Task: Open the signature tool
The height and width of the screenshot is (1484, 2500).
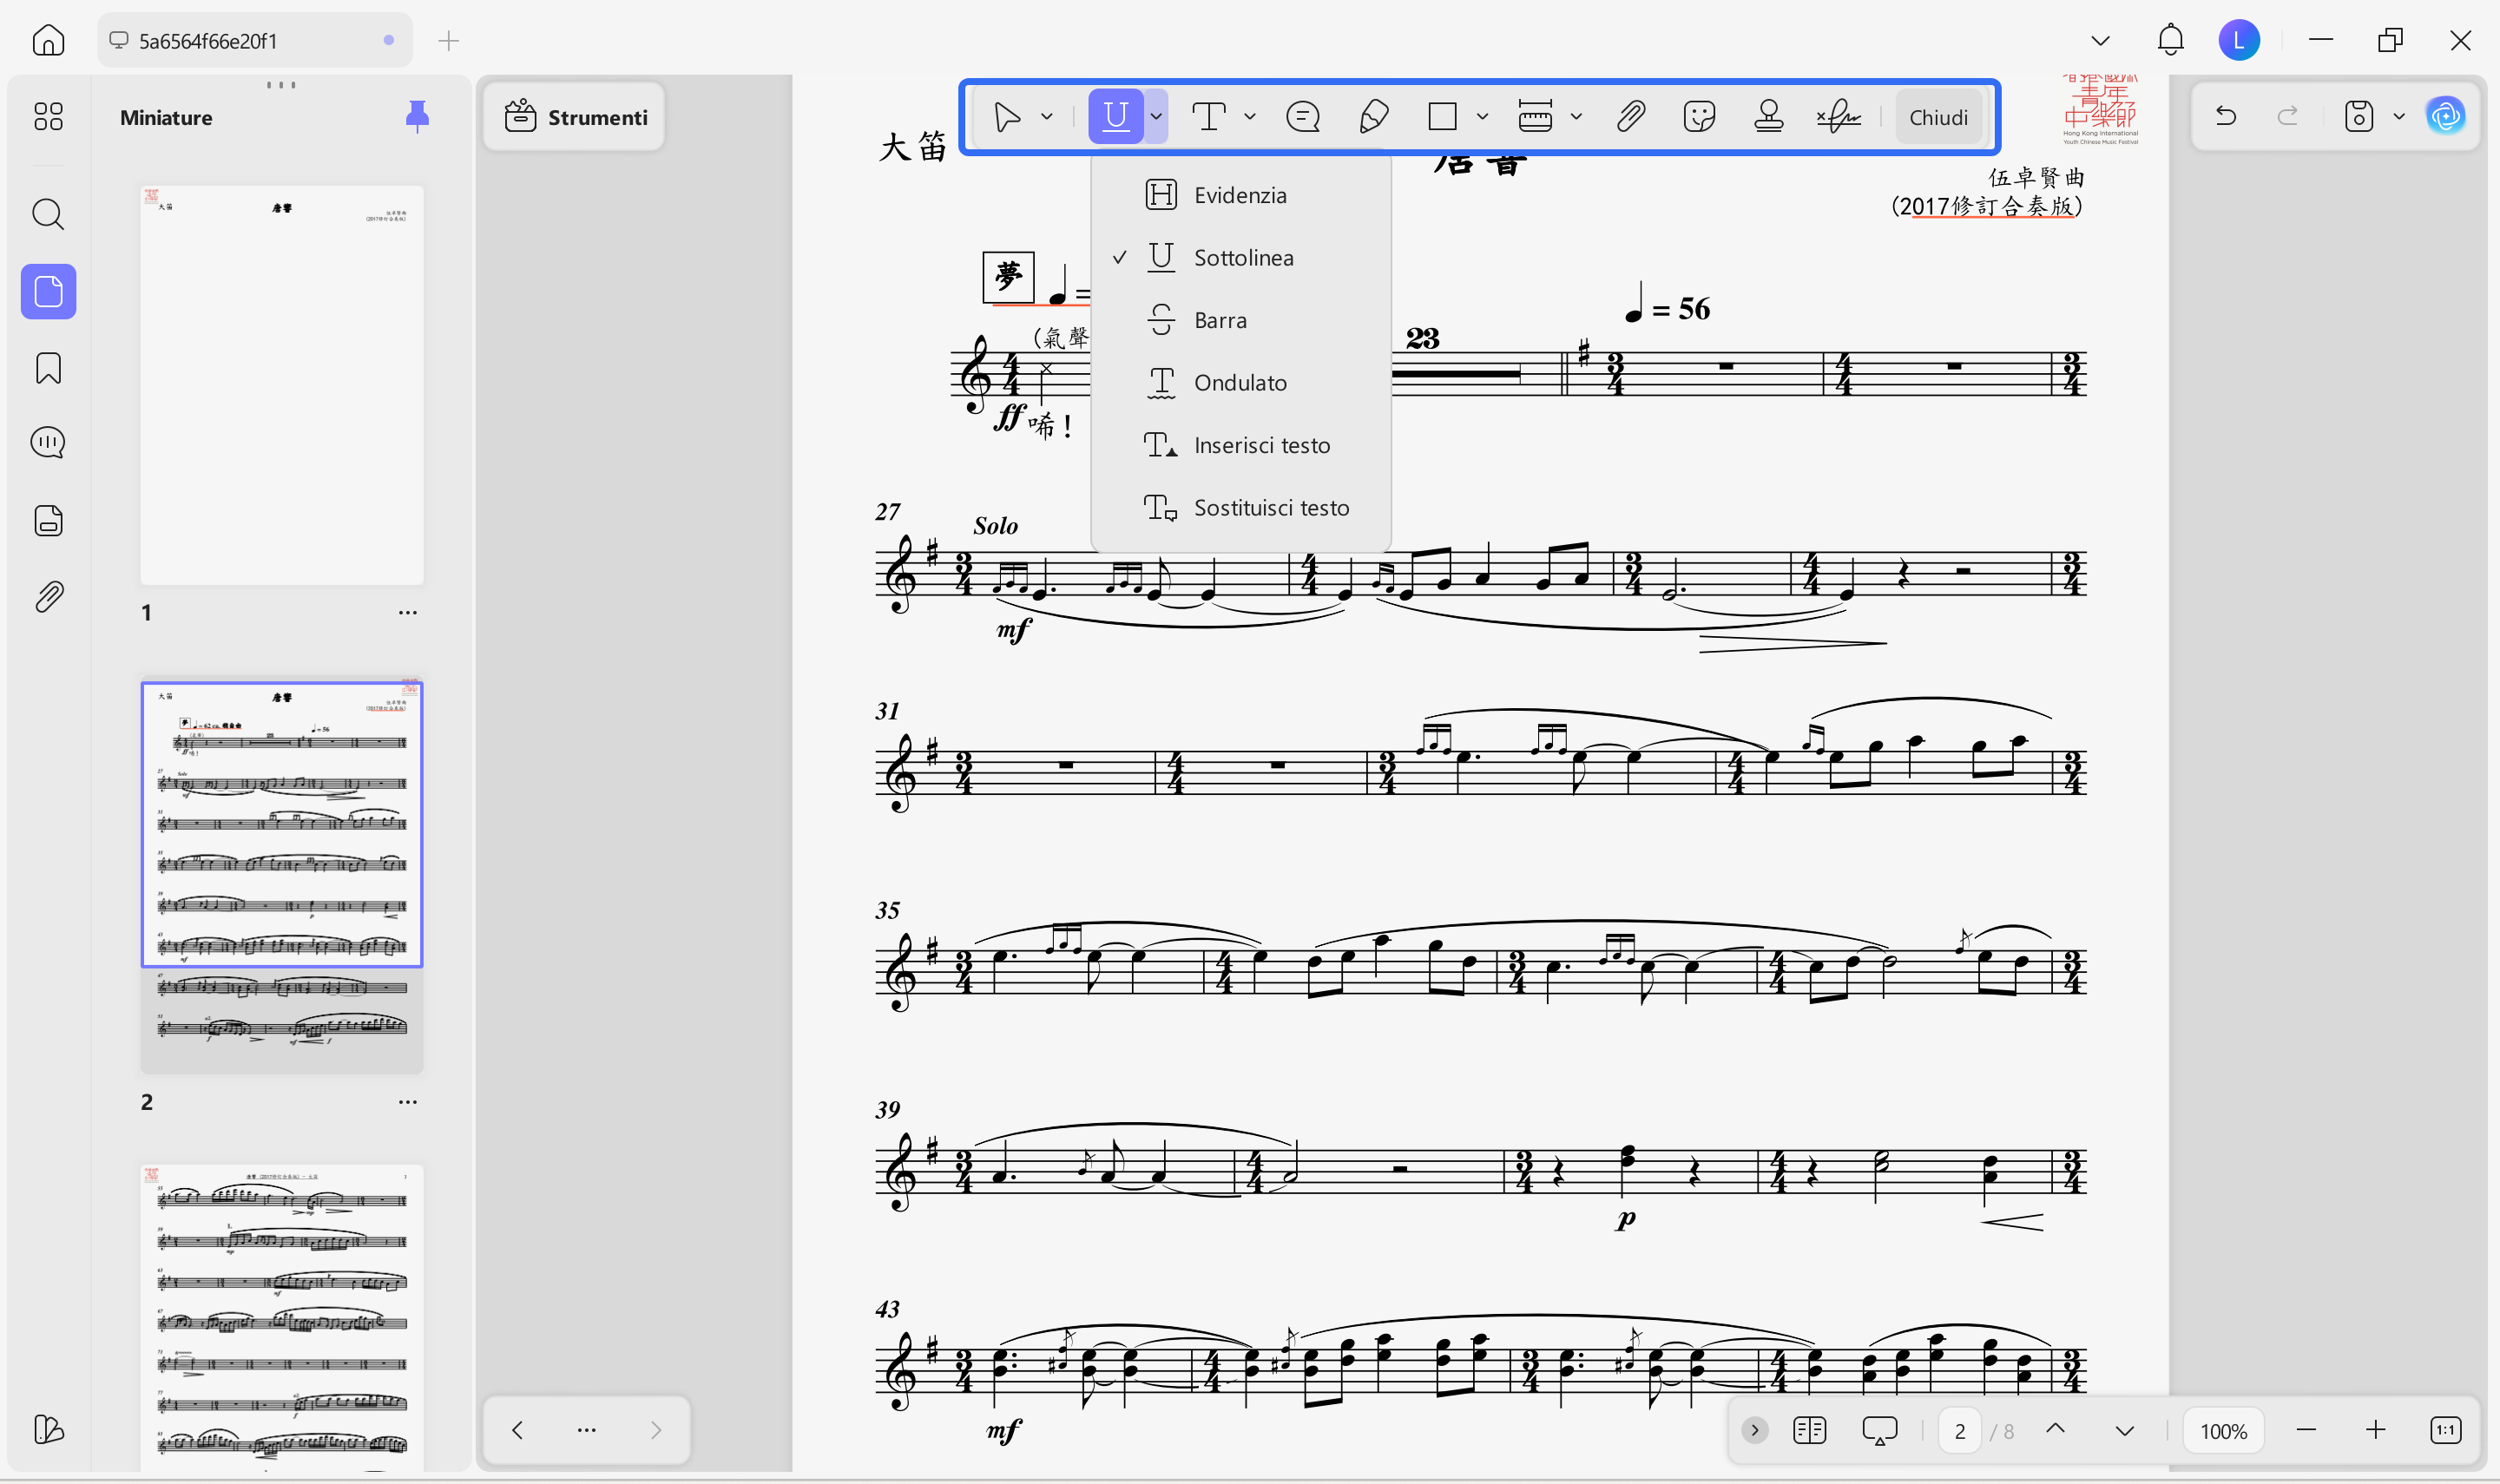Action: pyautogui.click(x=1839, y=117)
